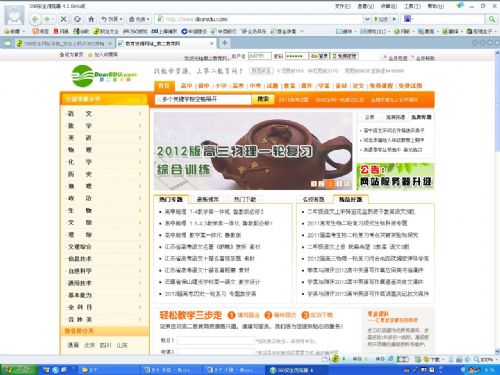Screen dimensions: 500x375
Task: Open a new tab with plus icon
Action: click(225, 43)
